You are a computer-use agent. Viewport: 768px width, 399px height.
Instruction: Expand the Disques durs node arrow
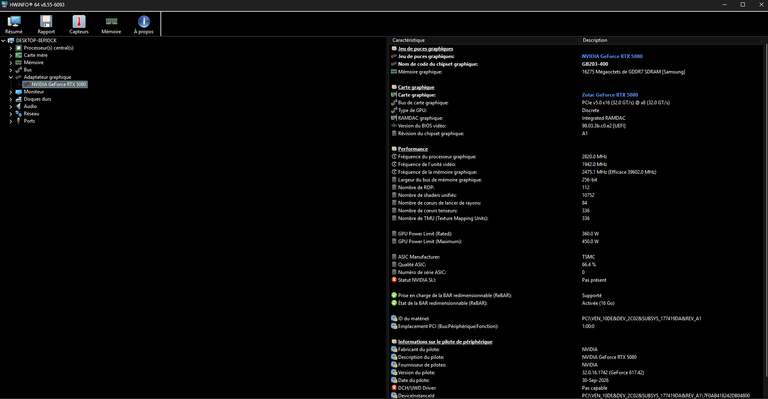[11, 99]
